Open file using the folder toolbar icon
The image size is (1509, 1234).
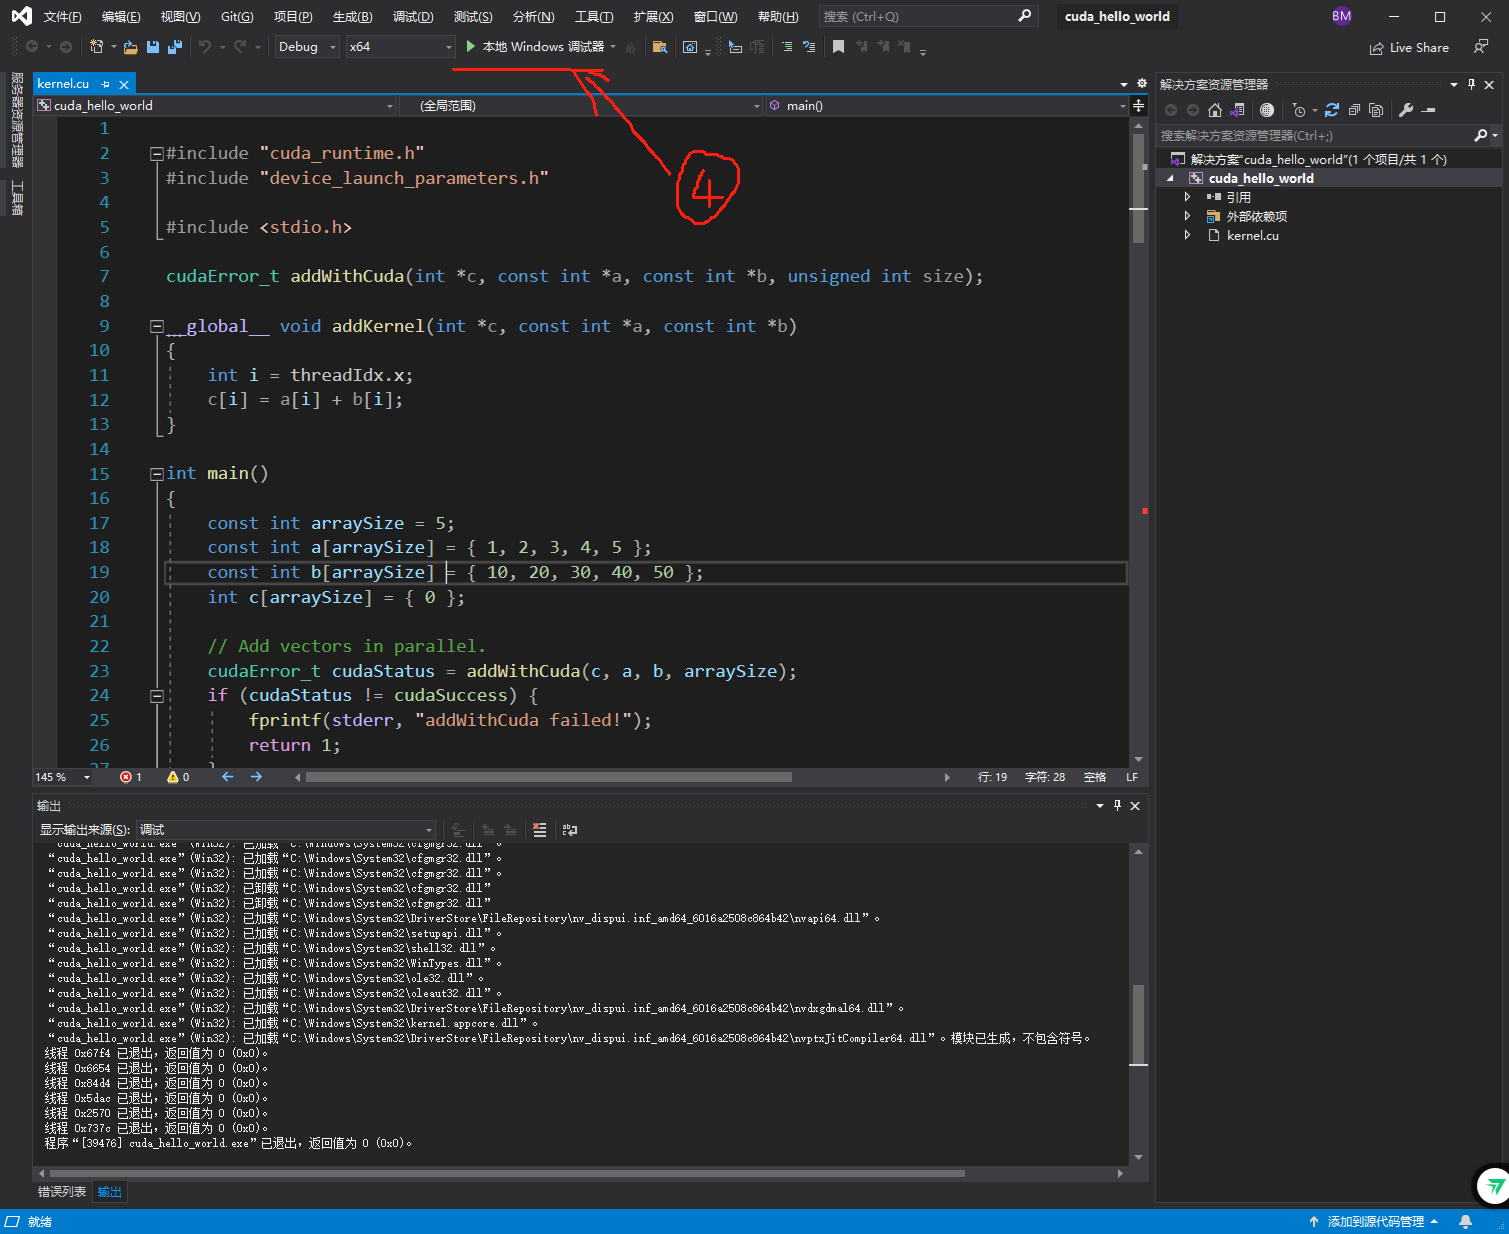click(x=130, y=47)
